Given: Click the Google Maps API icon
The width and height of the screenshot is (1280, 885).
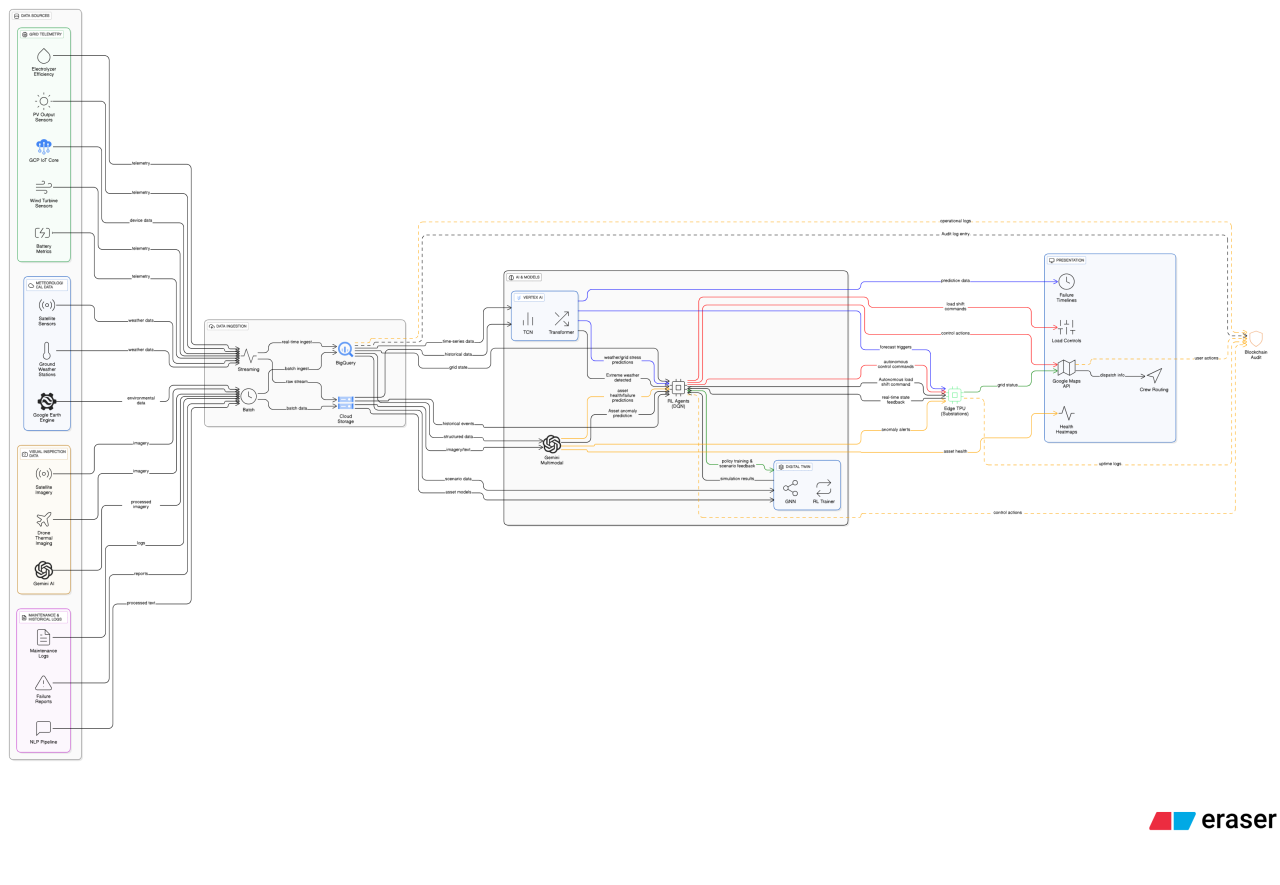Looking at the screenshot, I should click(1067, 366).
